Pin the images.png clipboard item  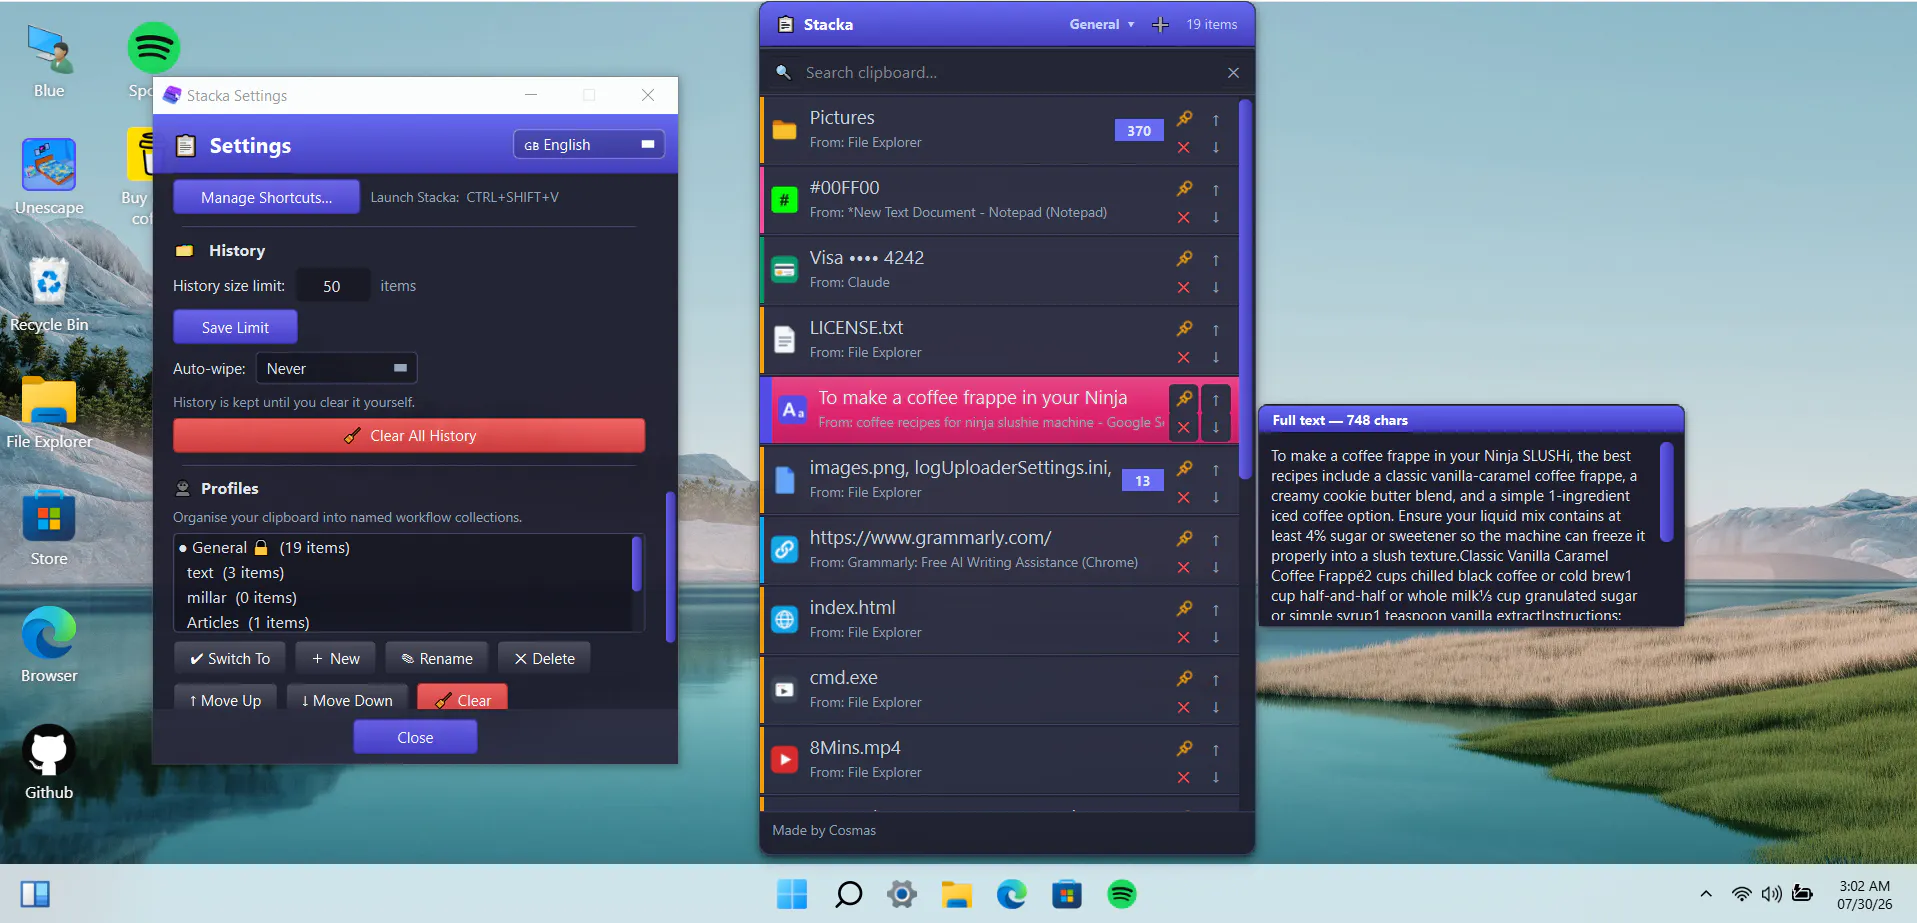[x=1184, y=469]
